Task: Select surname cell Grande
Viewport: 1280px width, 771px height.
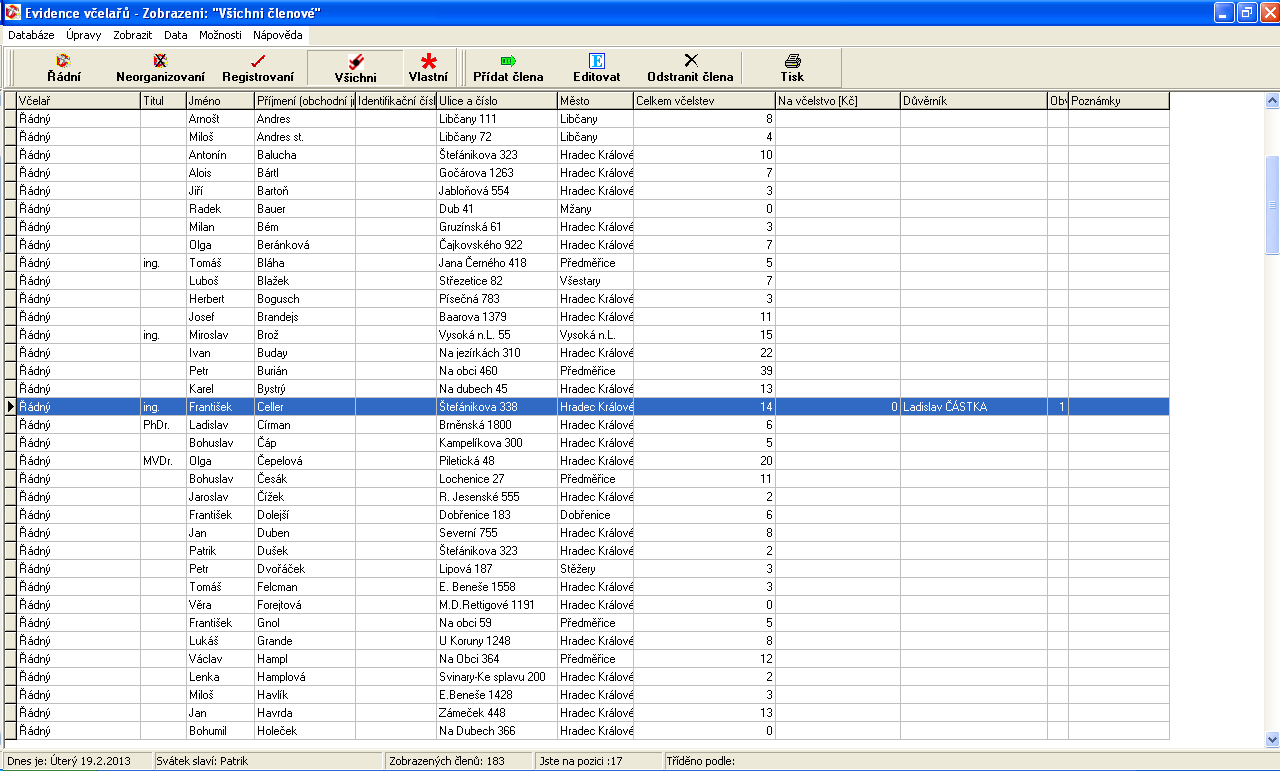Action: point(305,641)
